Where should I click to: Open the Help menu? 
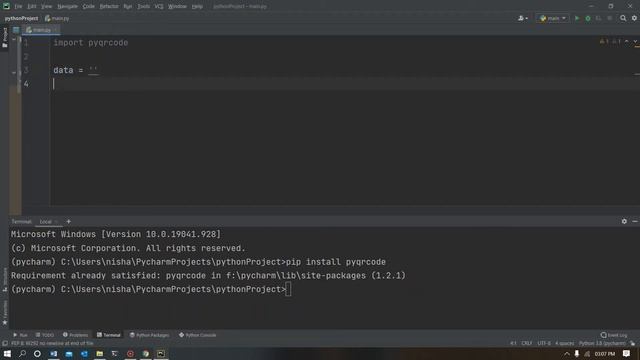pos(197,7)
